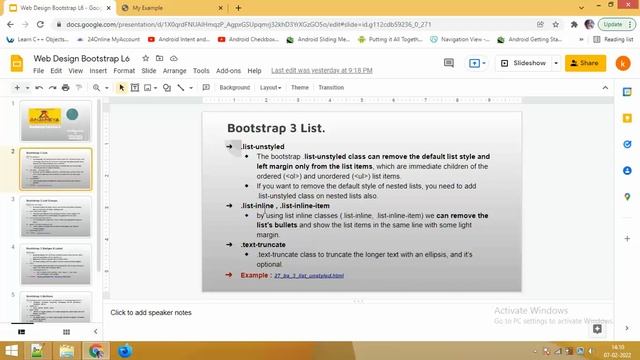Hide the side panel arrow
640x360 pixels.
click(x=627, y=328)
